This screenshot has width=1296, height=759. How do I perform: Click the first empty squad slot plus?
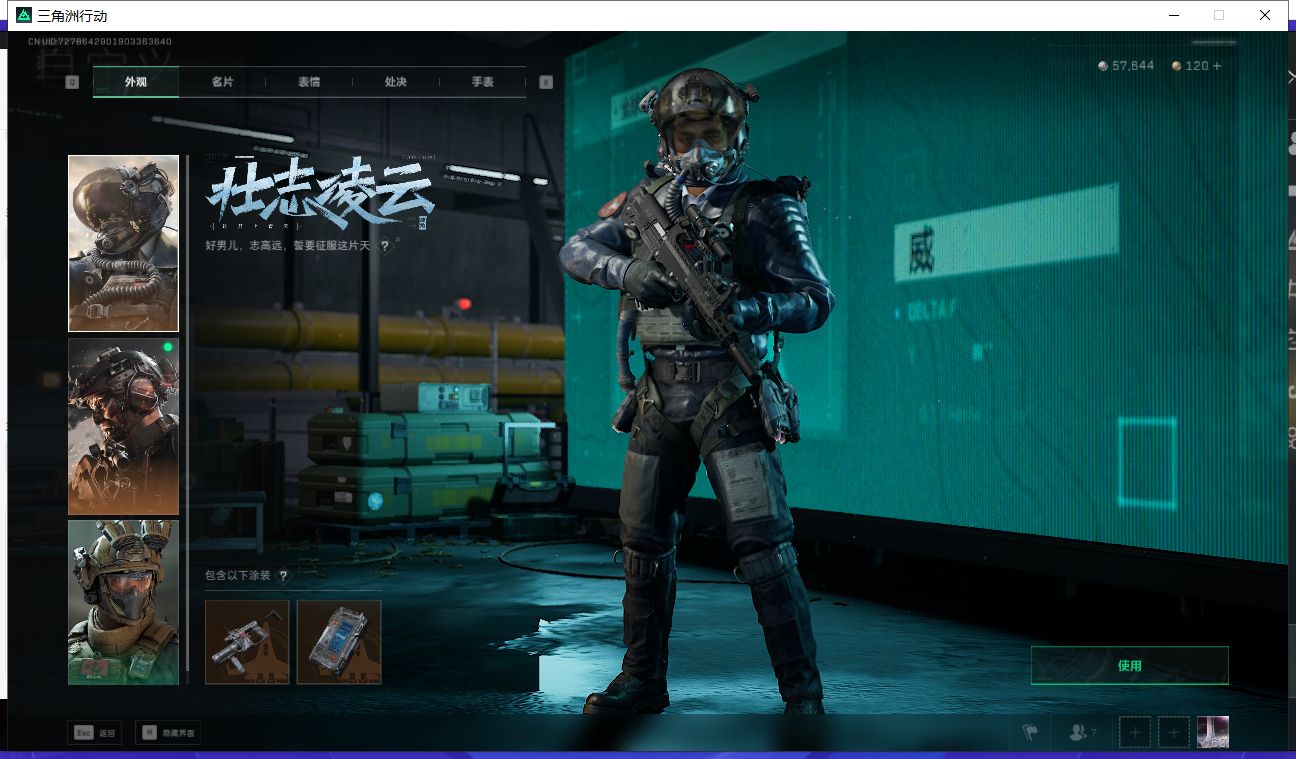1135,733
